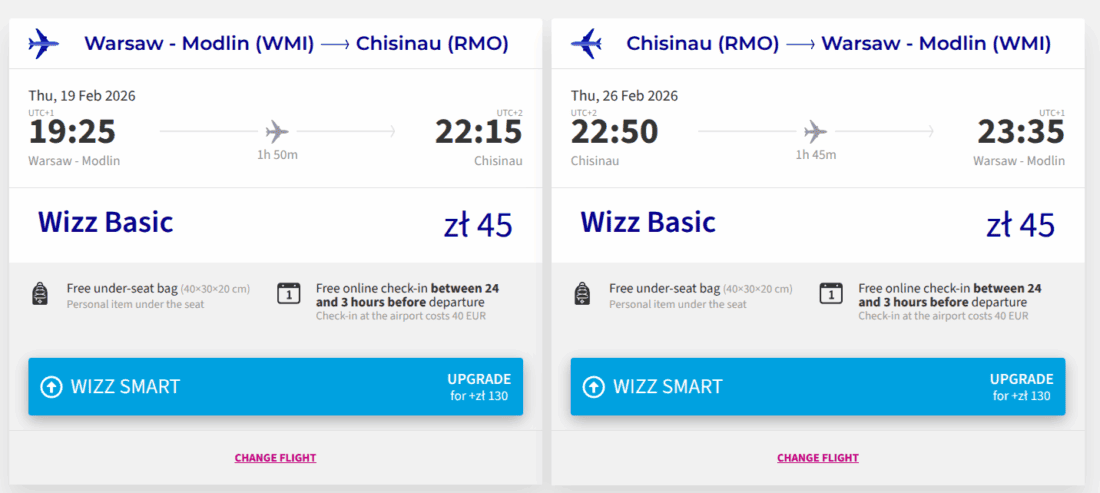This screenshot has height=493, width=1100.
Task: Click the airplane icon beside Chisinau (RMO) header
Action: coord(586,43)
